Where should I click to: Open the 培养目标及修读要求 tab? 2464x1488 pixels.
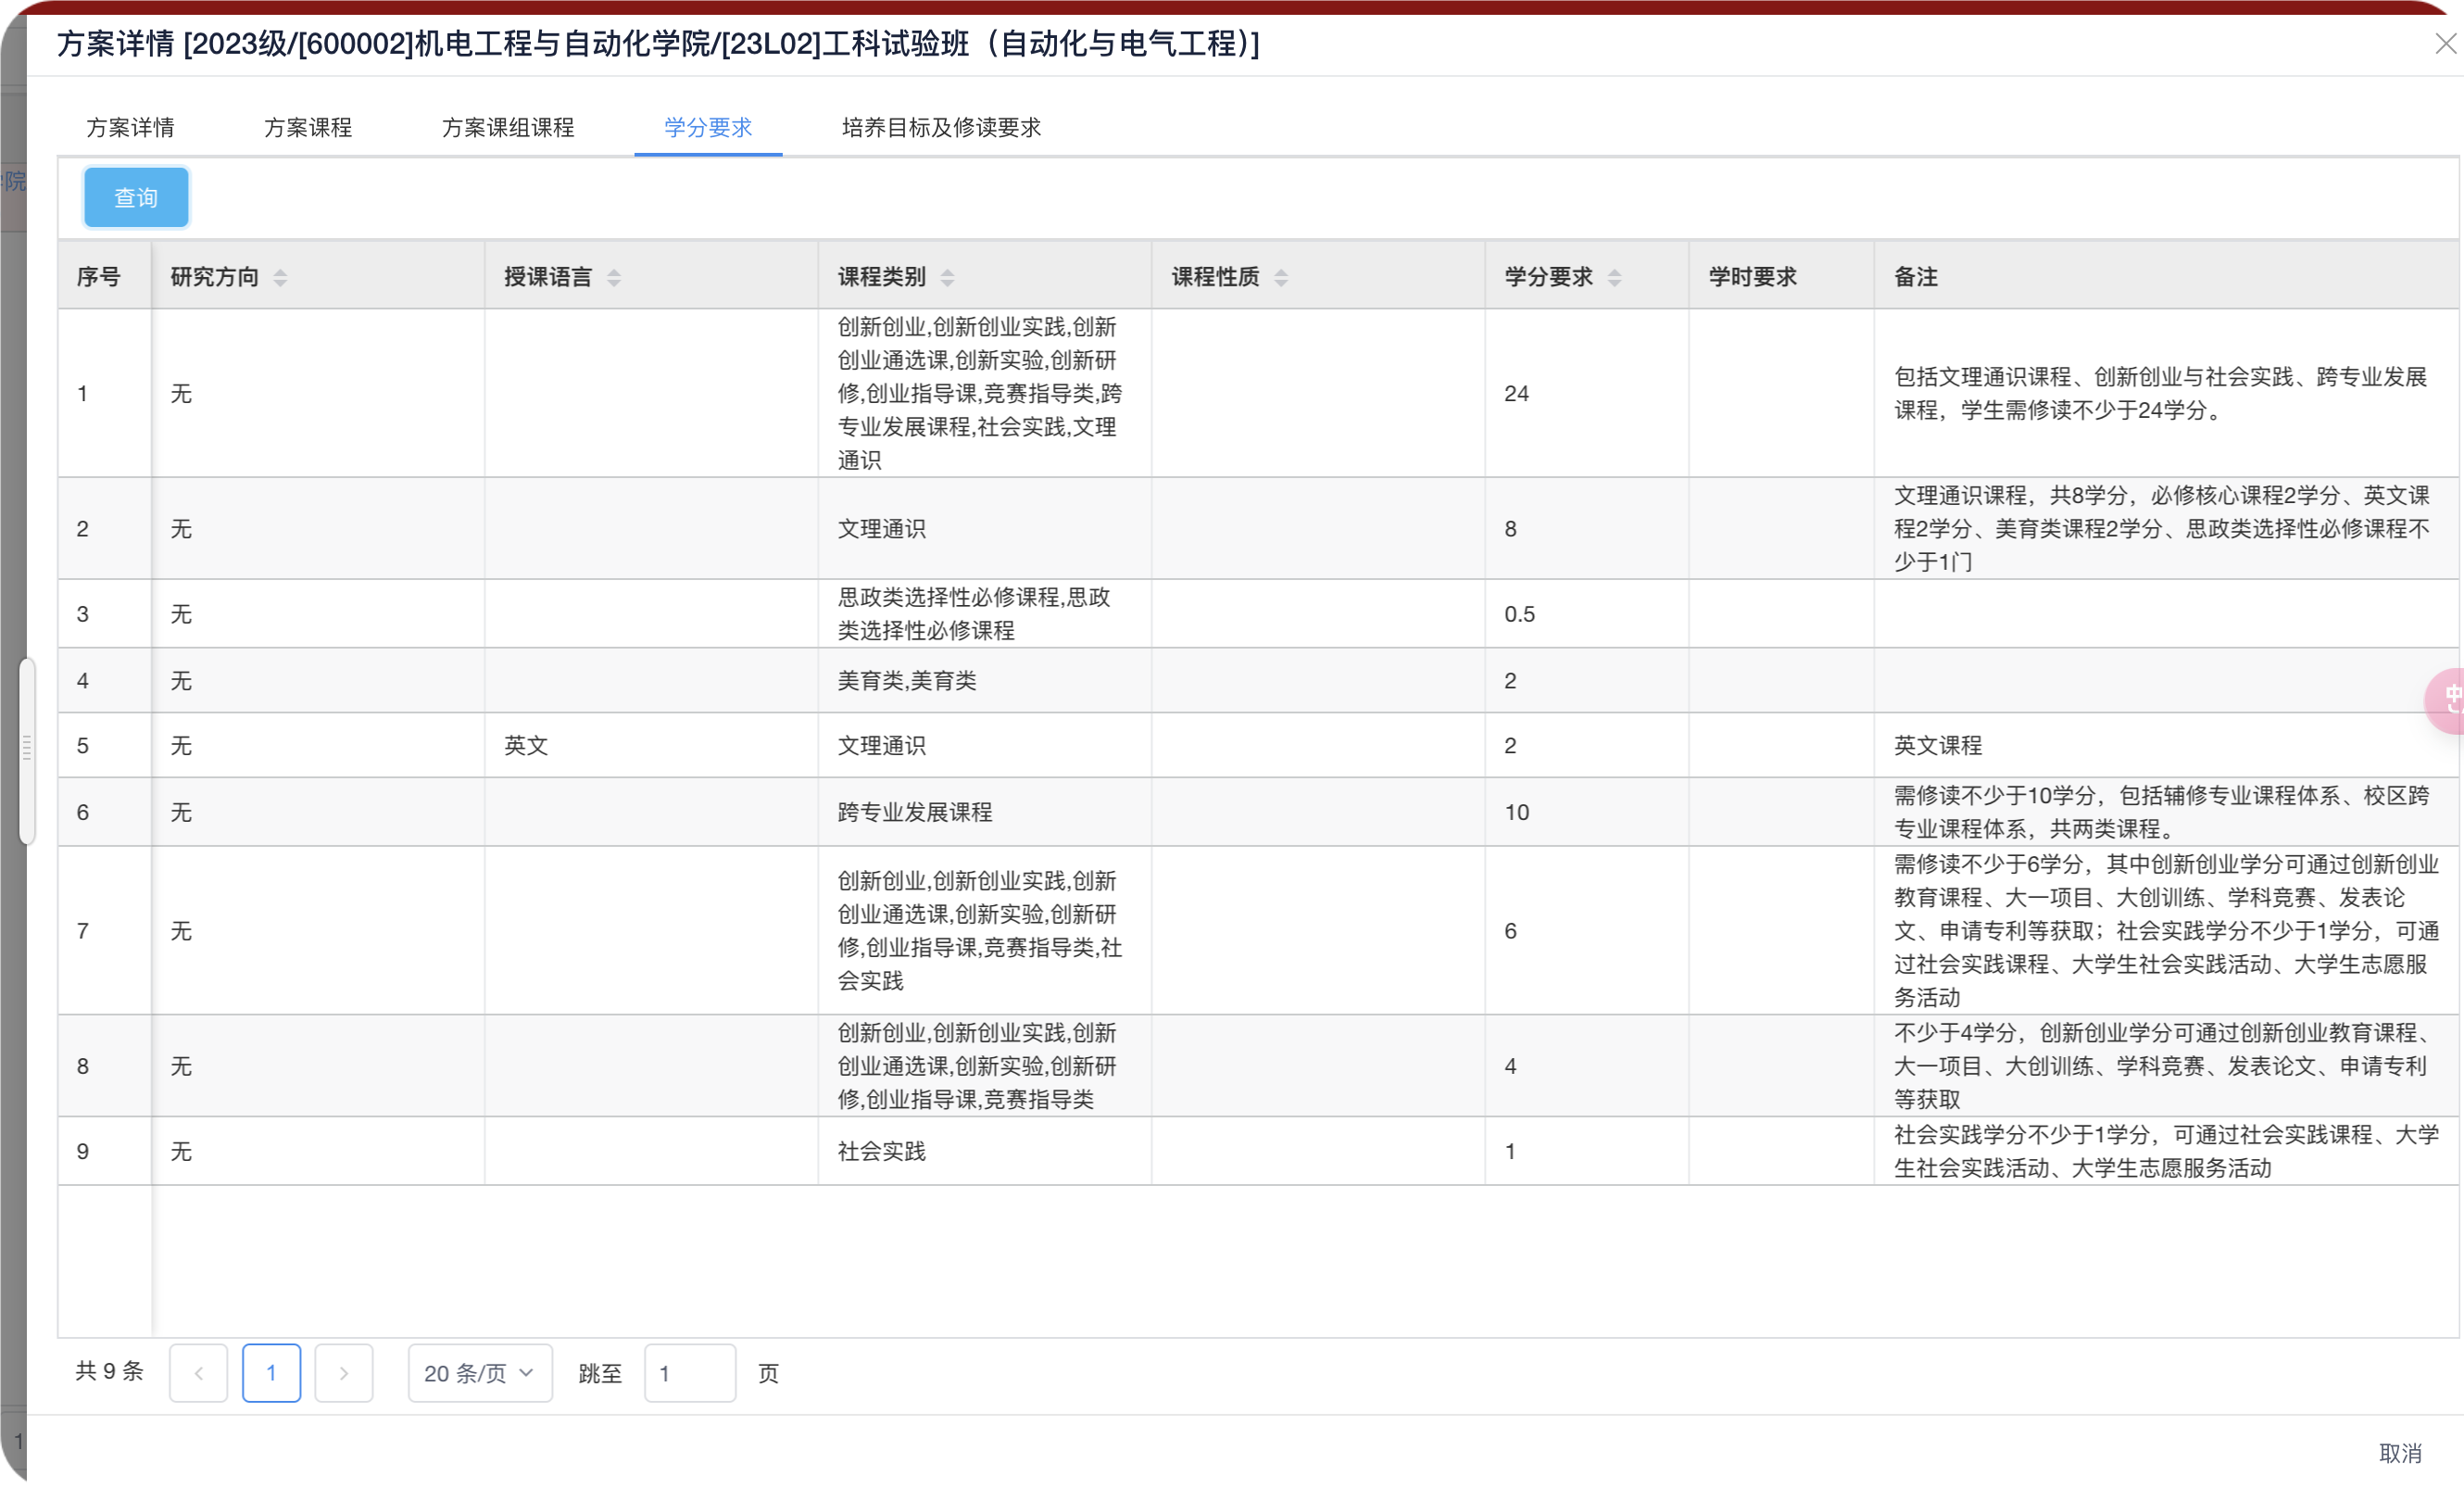(940, 128)
